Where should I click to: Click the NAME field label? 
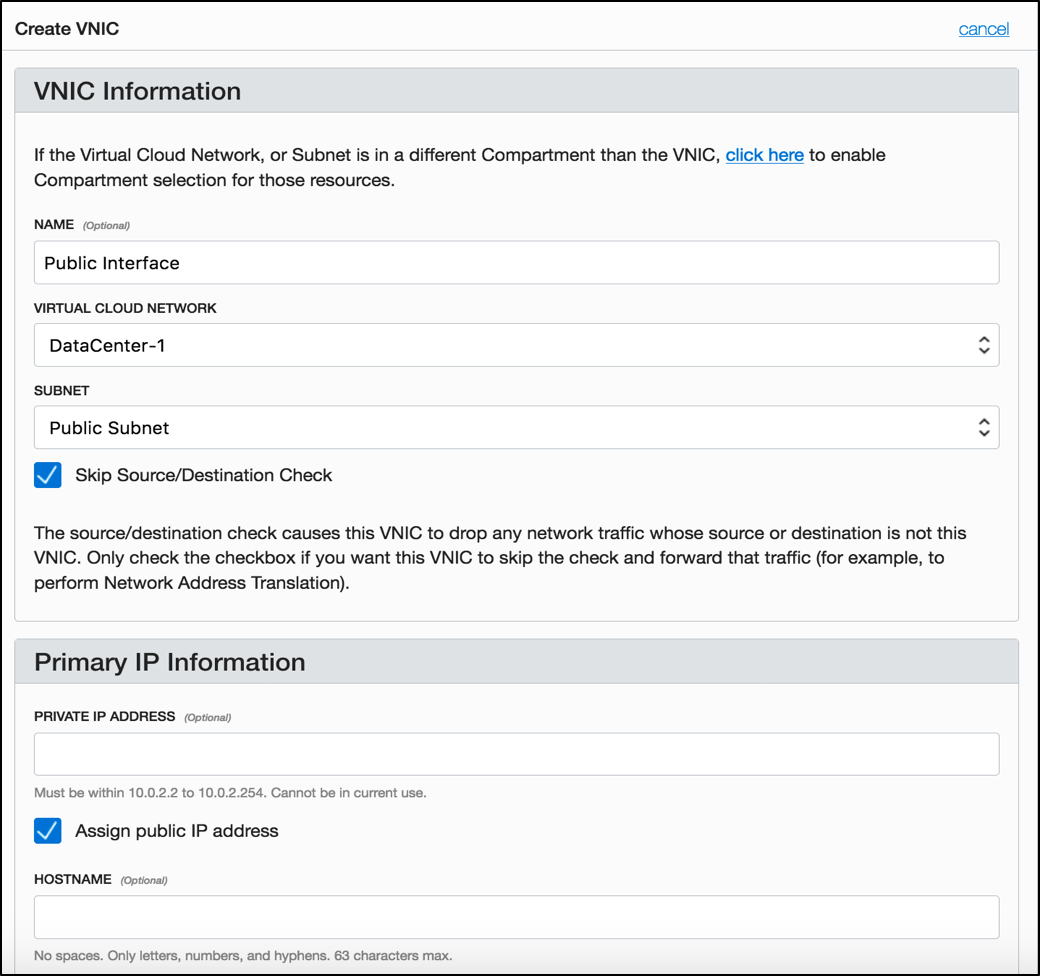(x=54, y=225)
